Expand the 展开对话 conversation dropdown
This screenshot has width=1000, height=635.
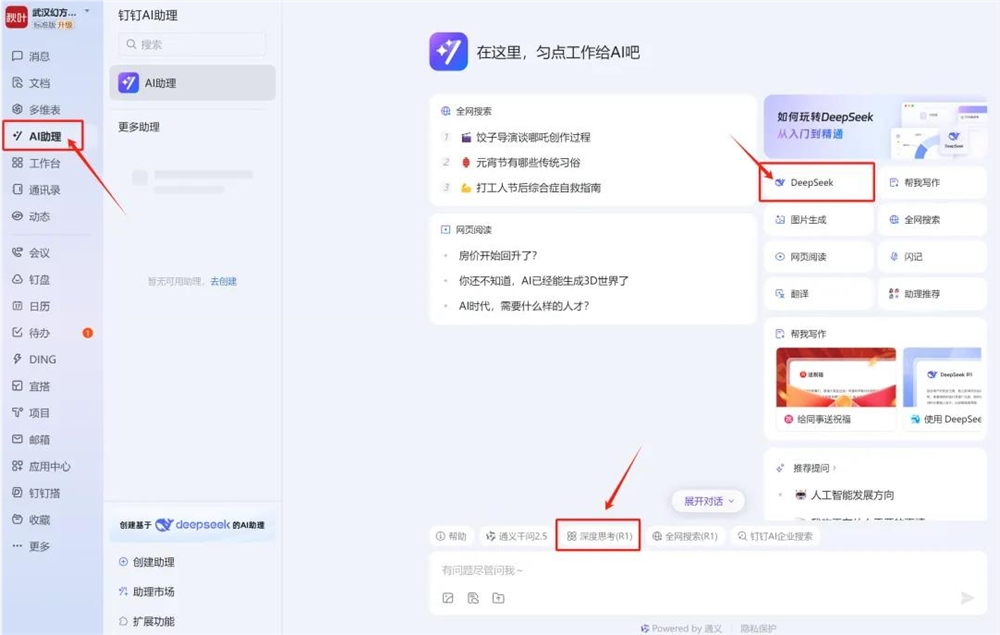click(x=707, y=501)
